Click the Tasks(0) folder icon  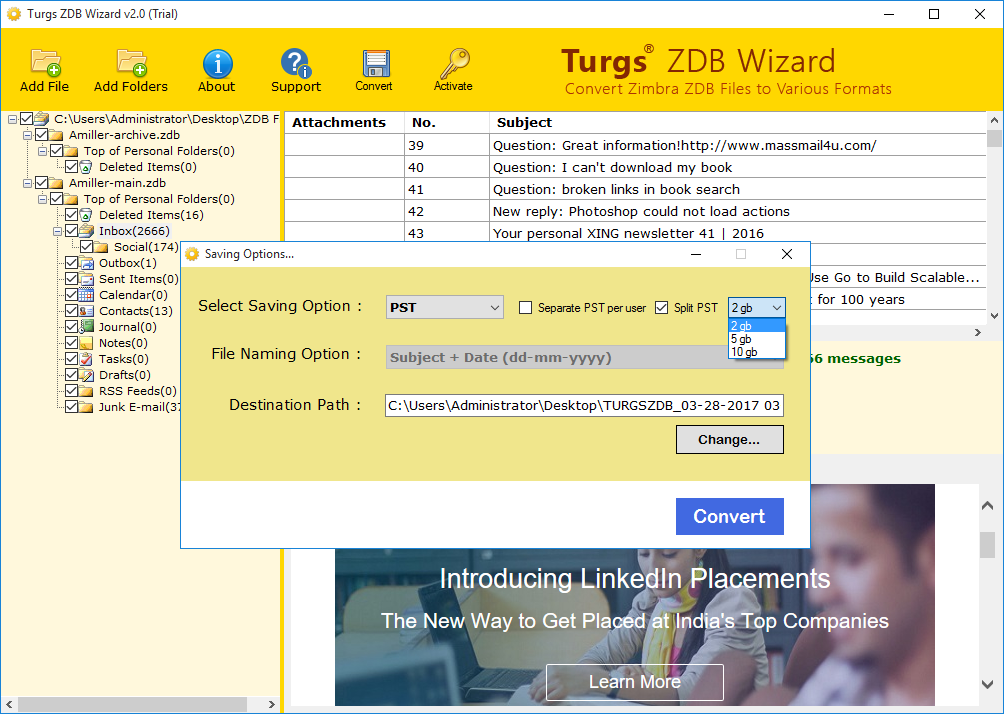click(x=86, y=359)
